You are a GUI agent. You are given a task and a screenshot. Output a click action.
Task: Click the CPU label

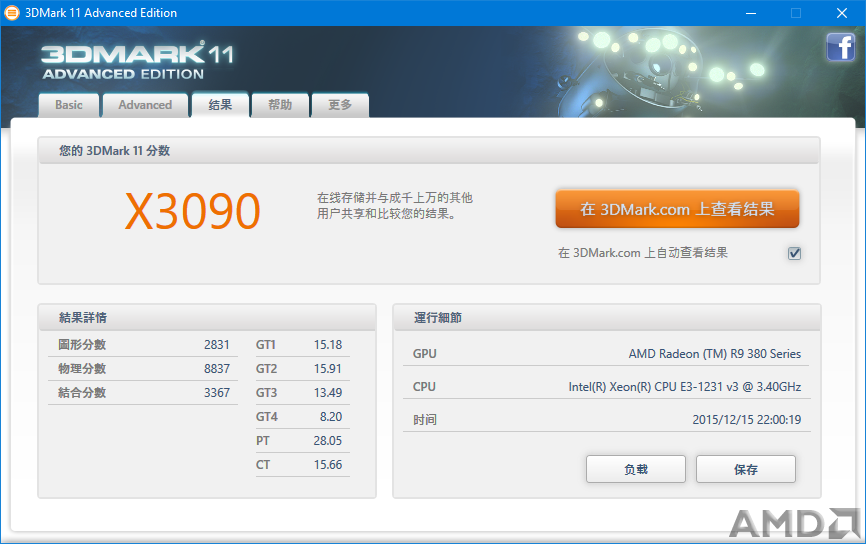click(424, 387)
